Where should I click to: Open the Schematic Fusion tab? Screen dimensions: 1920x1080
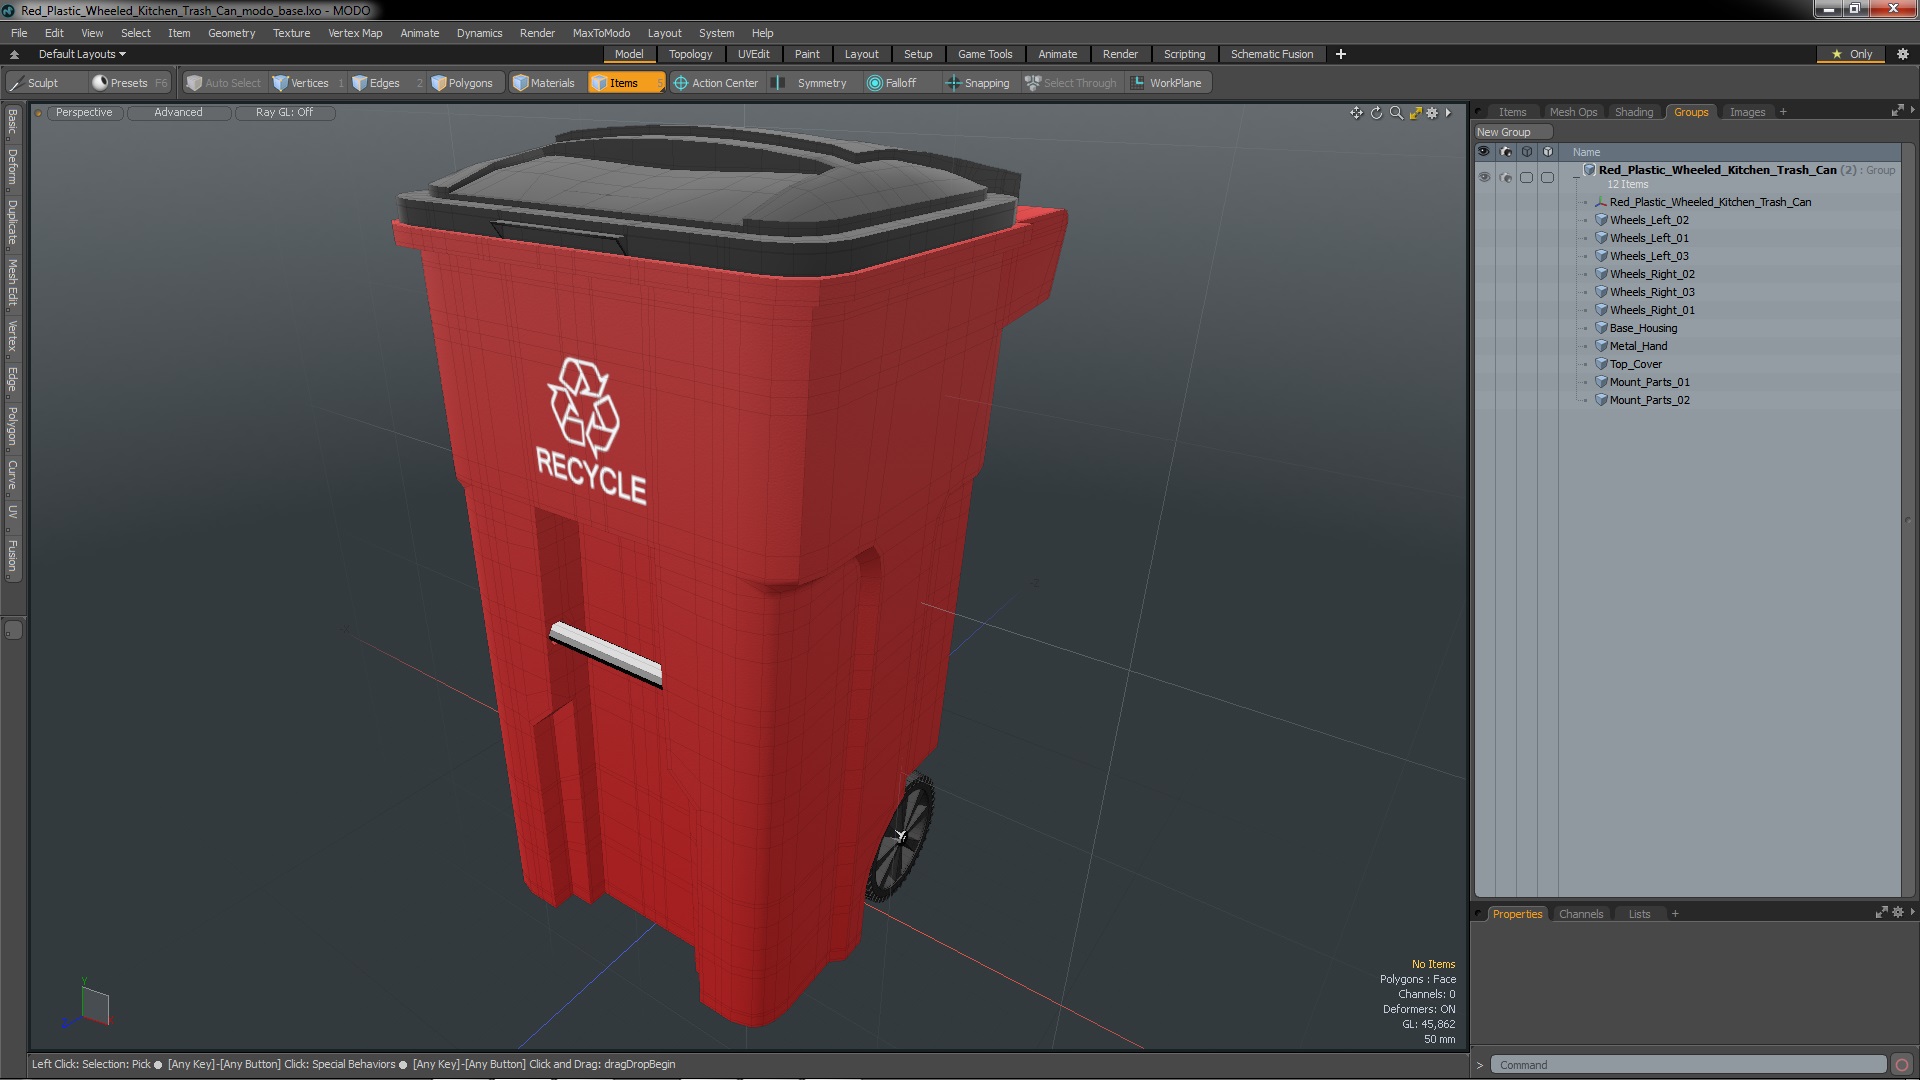click(x=1272, y=54)
